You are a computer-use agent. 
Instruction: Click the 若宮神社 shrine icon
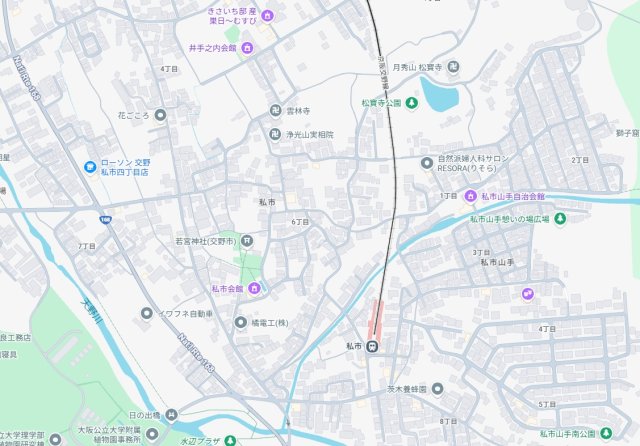pos(247,241)
